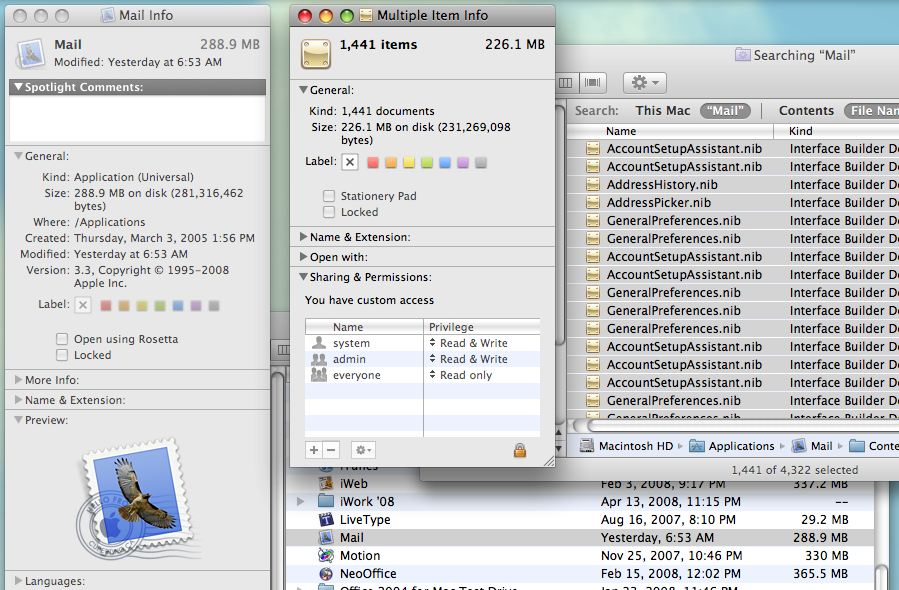Screen dimensions: 899x590
Task: Expand the Open with section
Action: [x=303, y=257]
